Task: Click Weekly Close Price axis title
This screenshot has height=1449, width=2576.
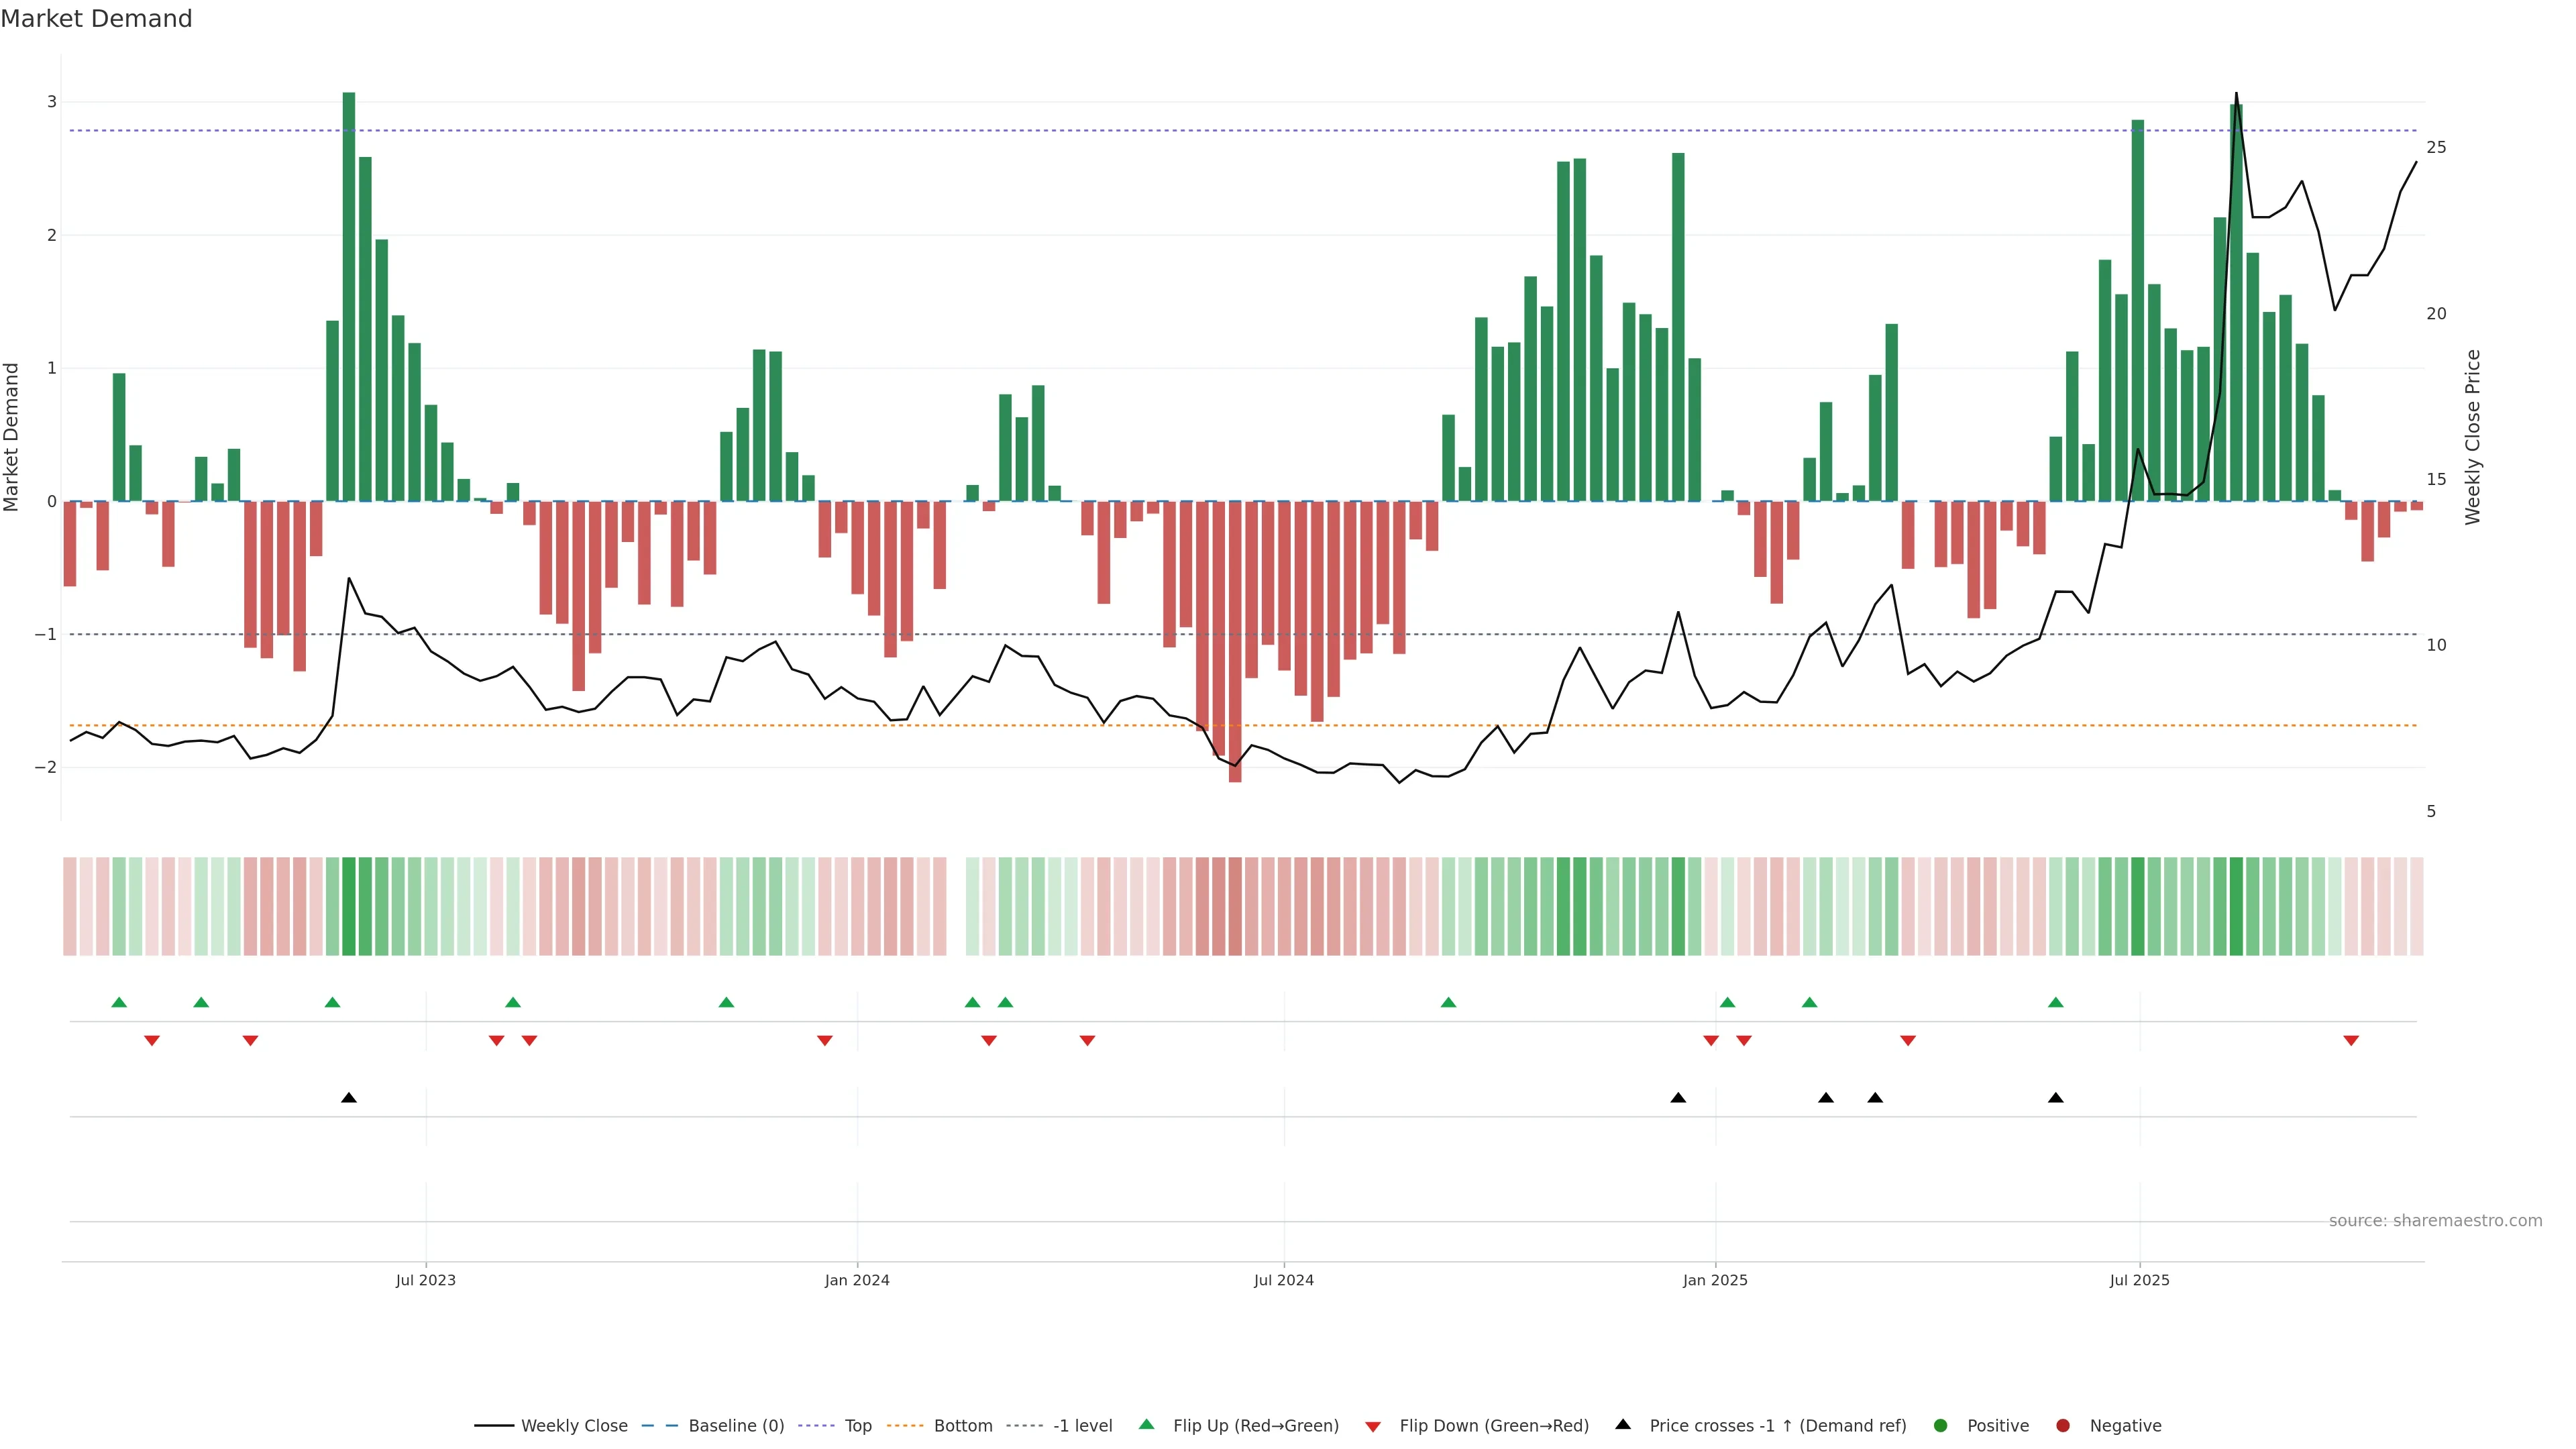Action: [2473, 437]
